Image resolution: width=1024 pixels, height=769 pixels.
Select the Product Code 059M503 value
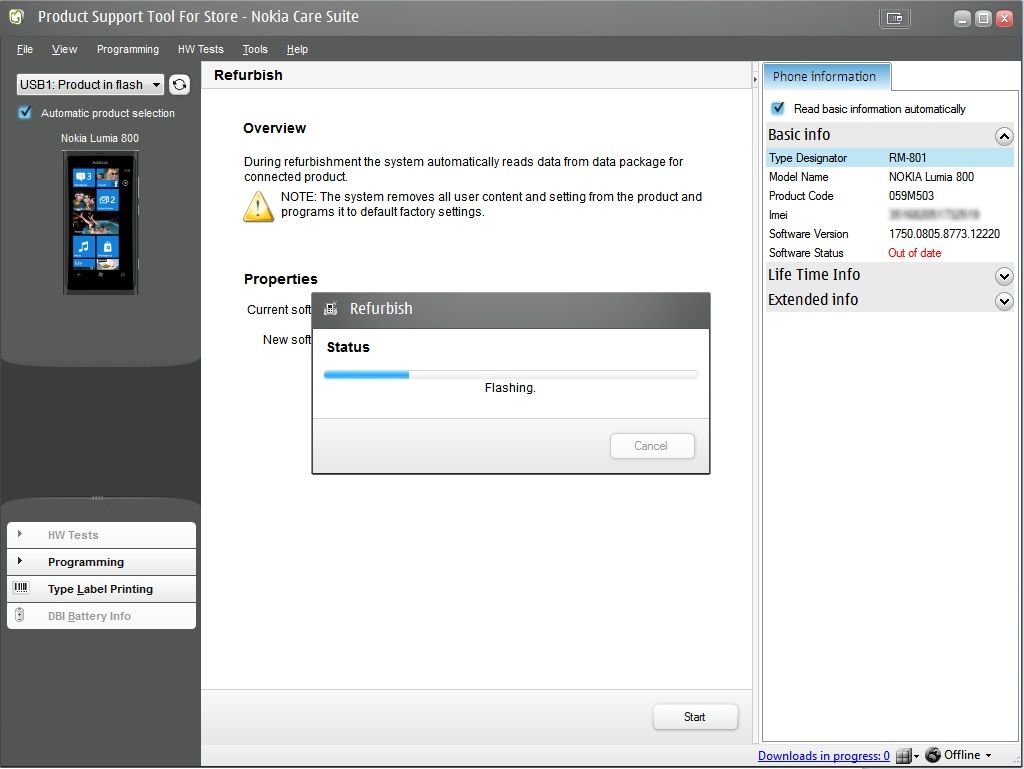(911, 196)
